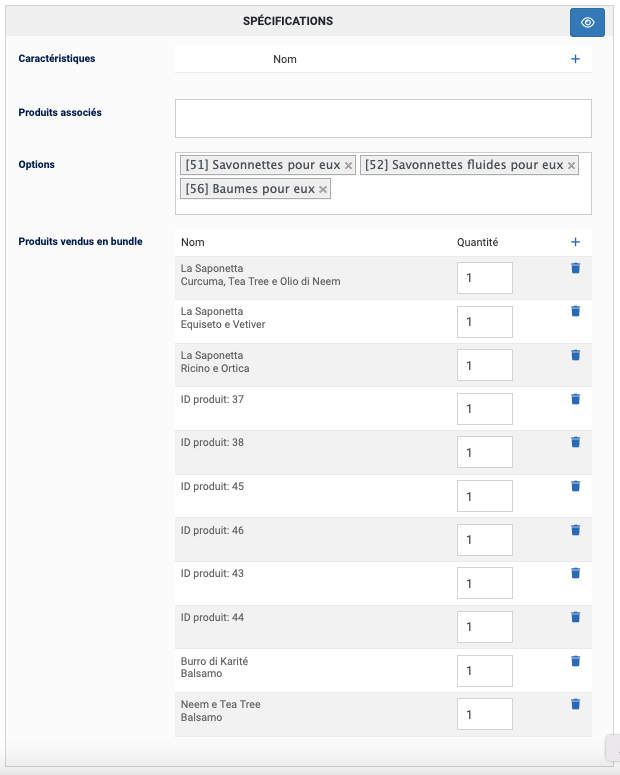620x775 pixels.
Task: Edit quantity for ID produit: 46
Action: (x=484, y=540)
